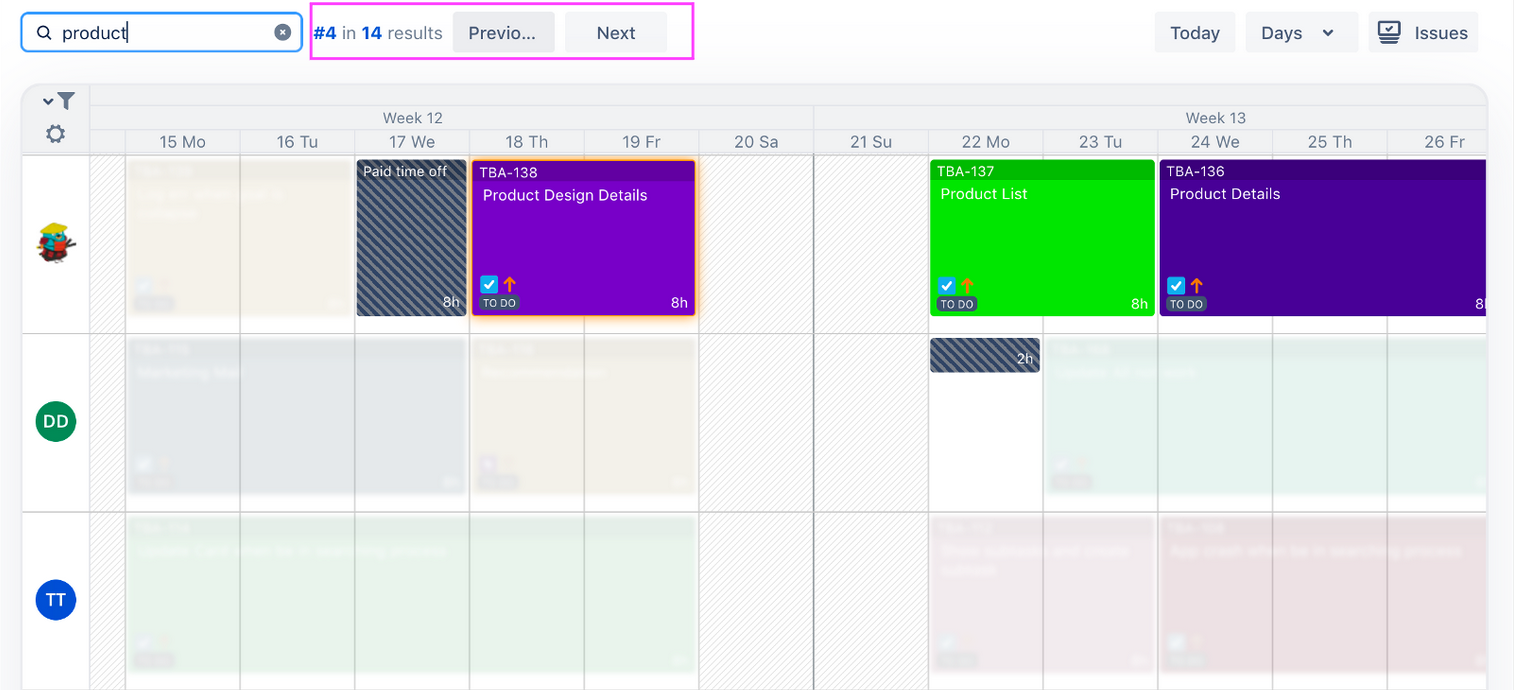The width and height of the screenshot is (1514, 690).
Task: Toggle checkbox on TBA-137 Product List
Action: [x=947, y=285]
